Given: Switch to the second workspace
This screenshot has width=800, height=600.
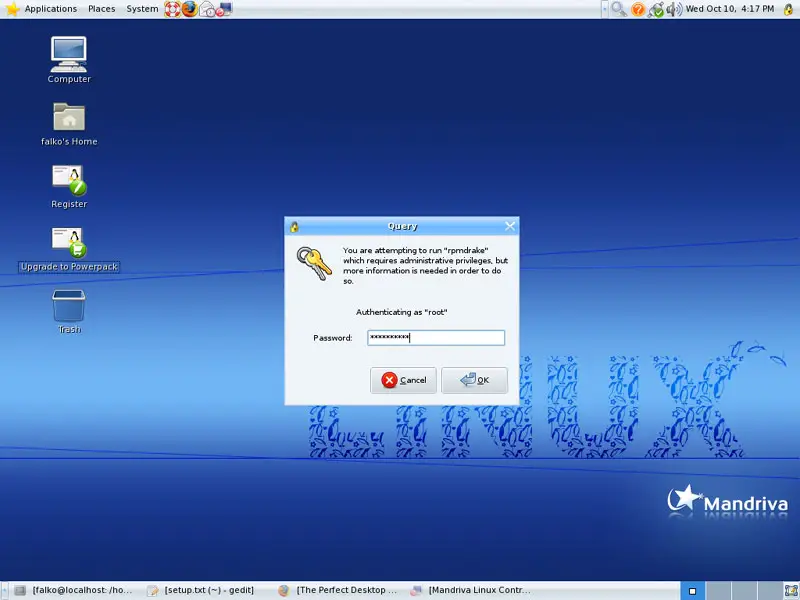Looking at the screenshot, I should pyautogui.click(x=718, y=591).
